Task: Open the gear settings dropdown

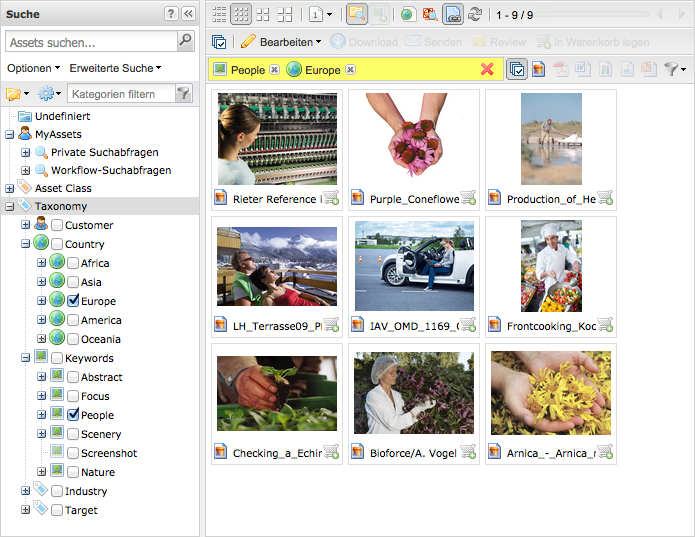Action: coord(49,93)
